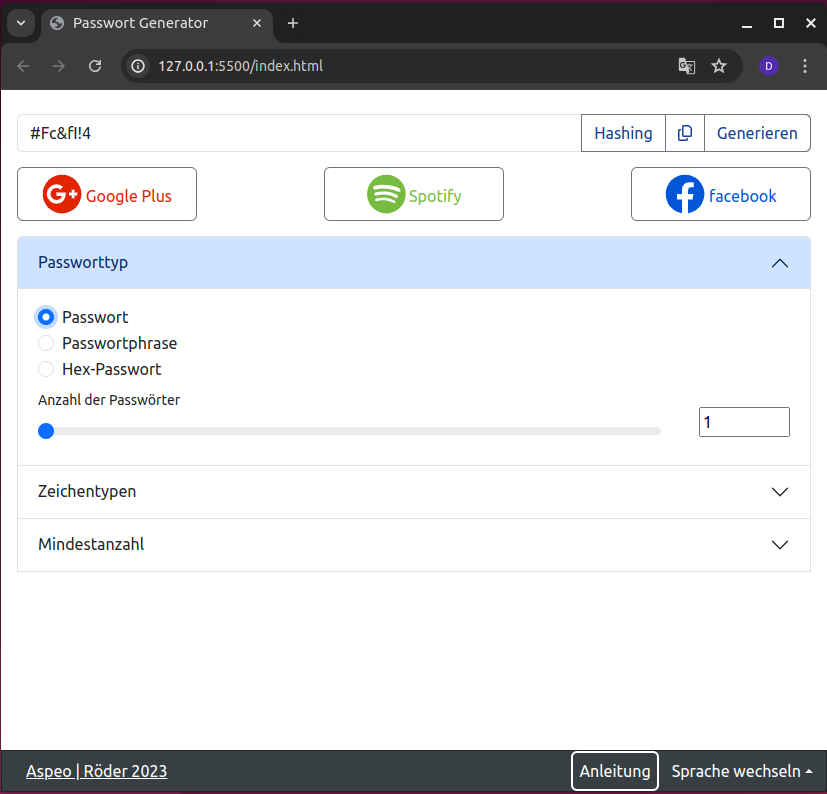Click the Google Plus preset button text
Viewport: 827px width, 794px height.
pyautogui.click(x=129, y=196)
